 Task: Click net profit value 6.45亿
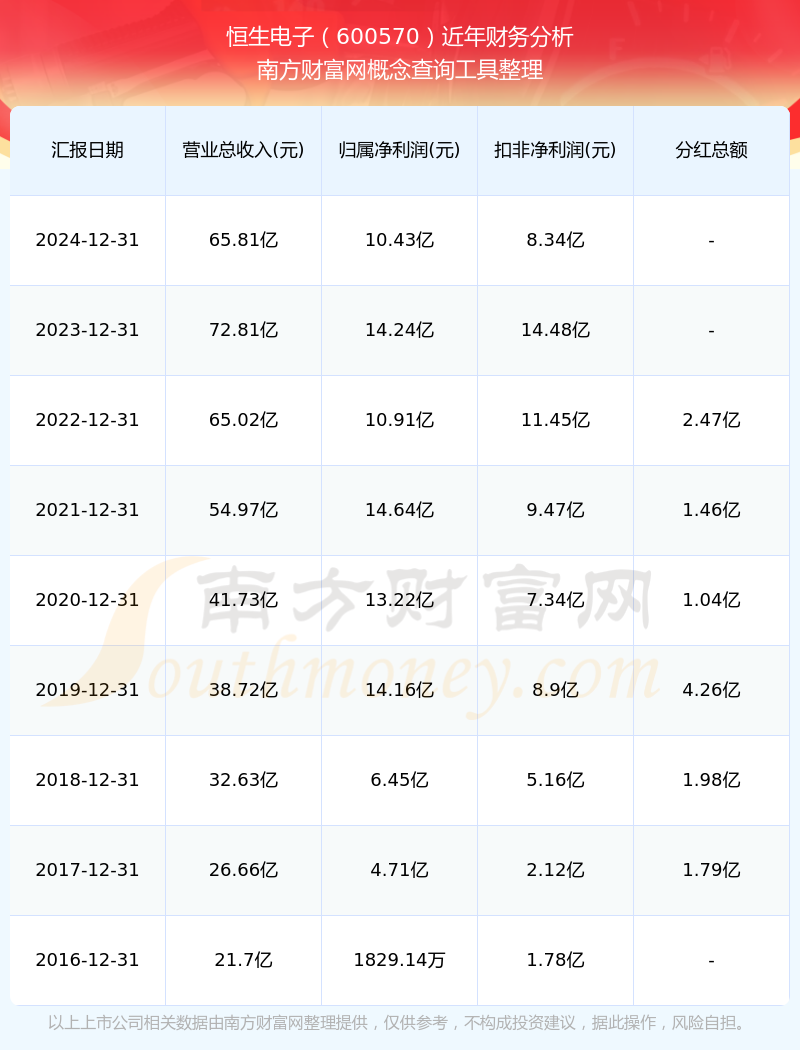tap(400, 780)
